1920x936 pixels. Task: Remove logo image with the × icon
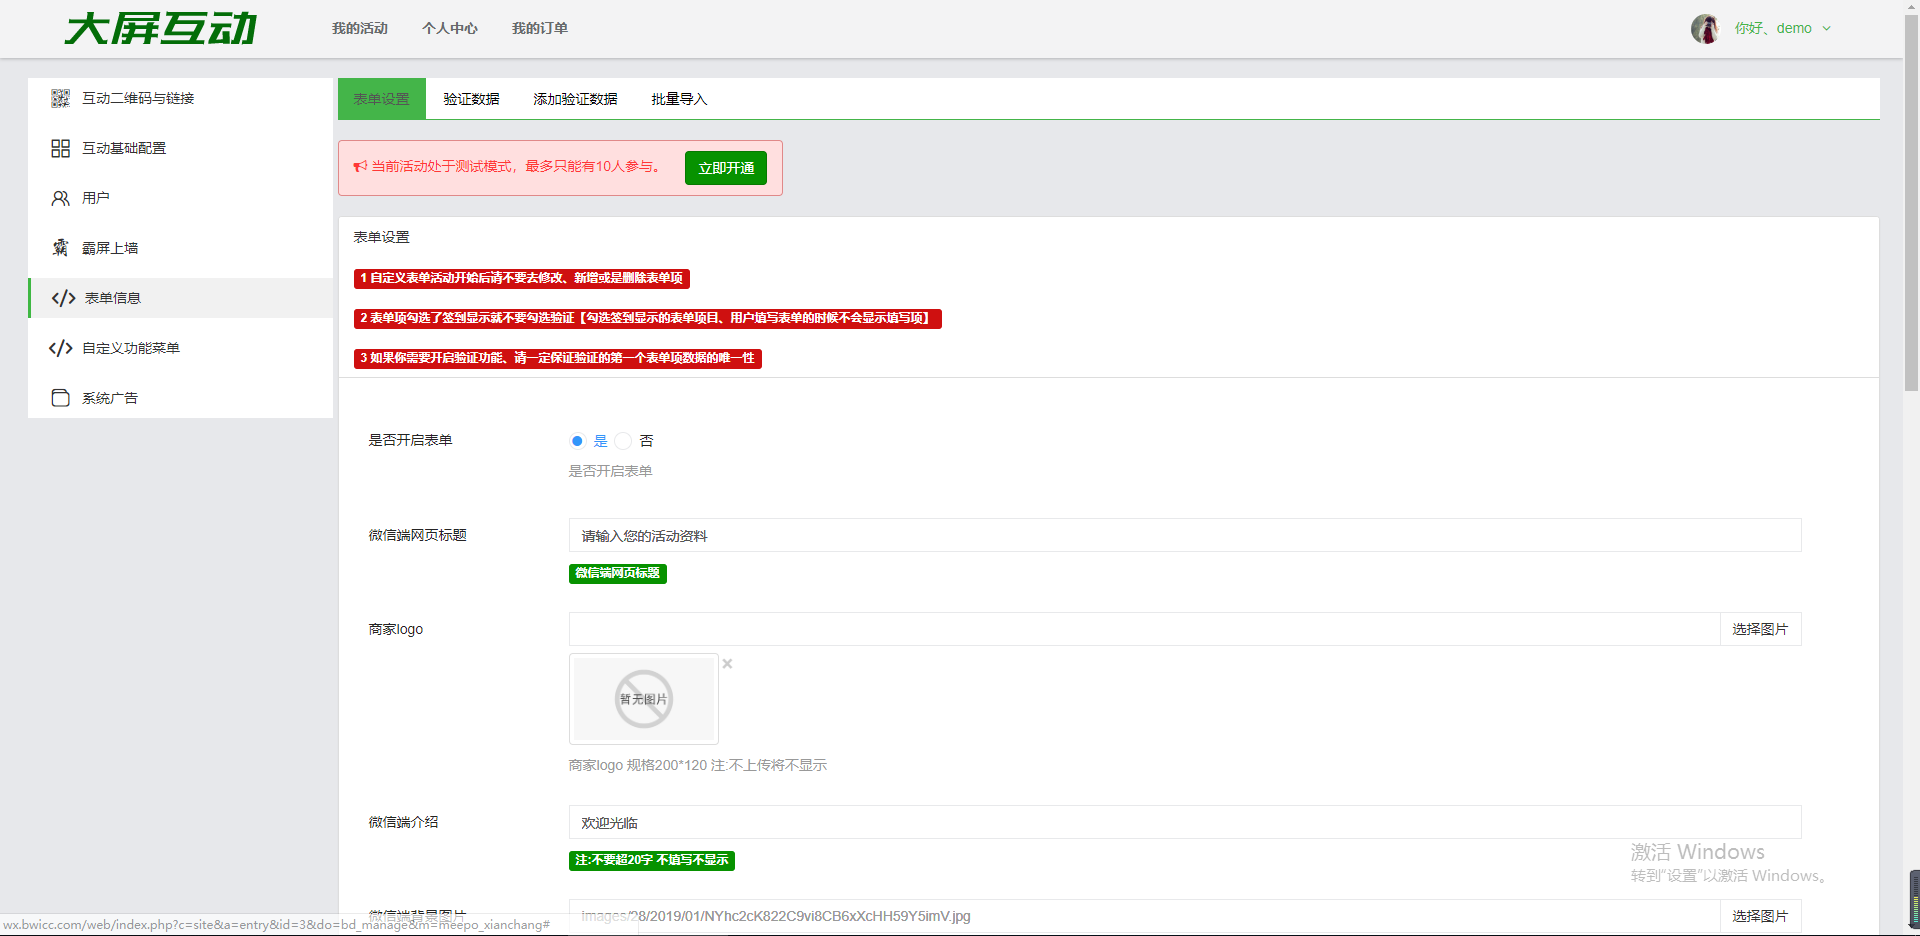727,664
